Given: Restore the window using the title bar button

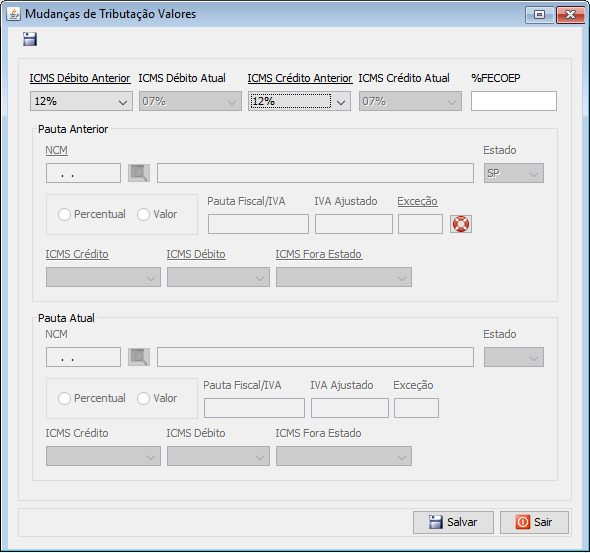Looking at the screenshot, I should pyautogui.click(x=540, y=15).
